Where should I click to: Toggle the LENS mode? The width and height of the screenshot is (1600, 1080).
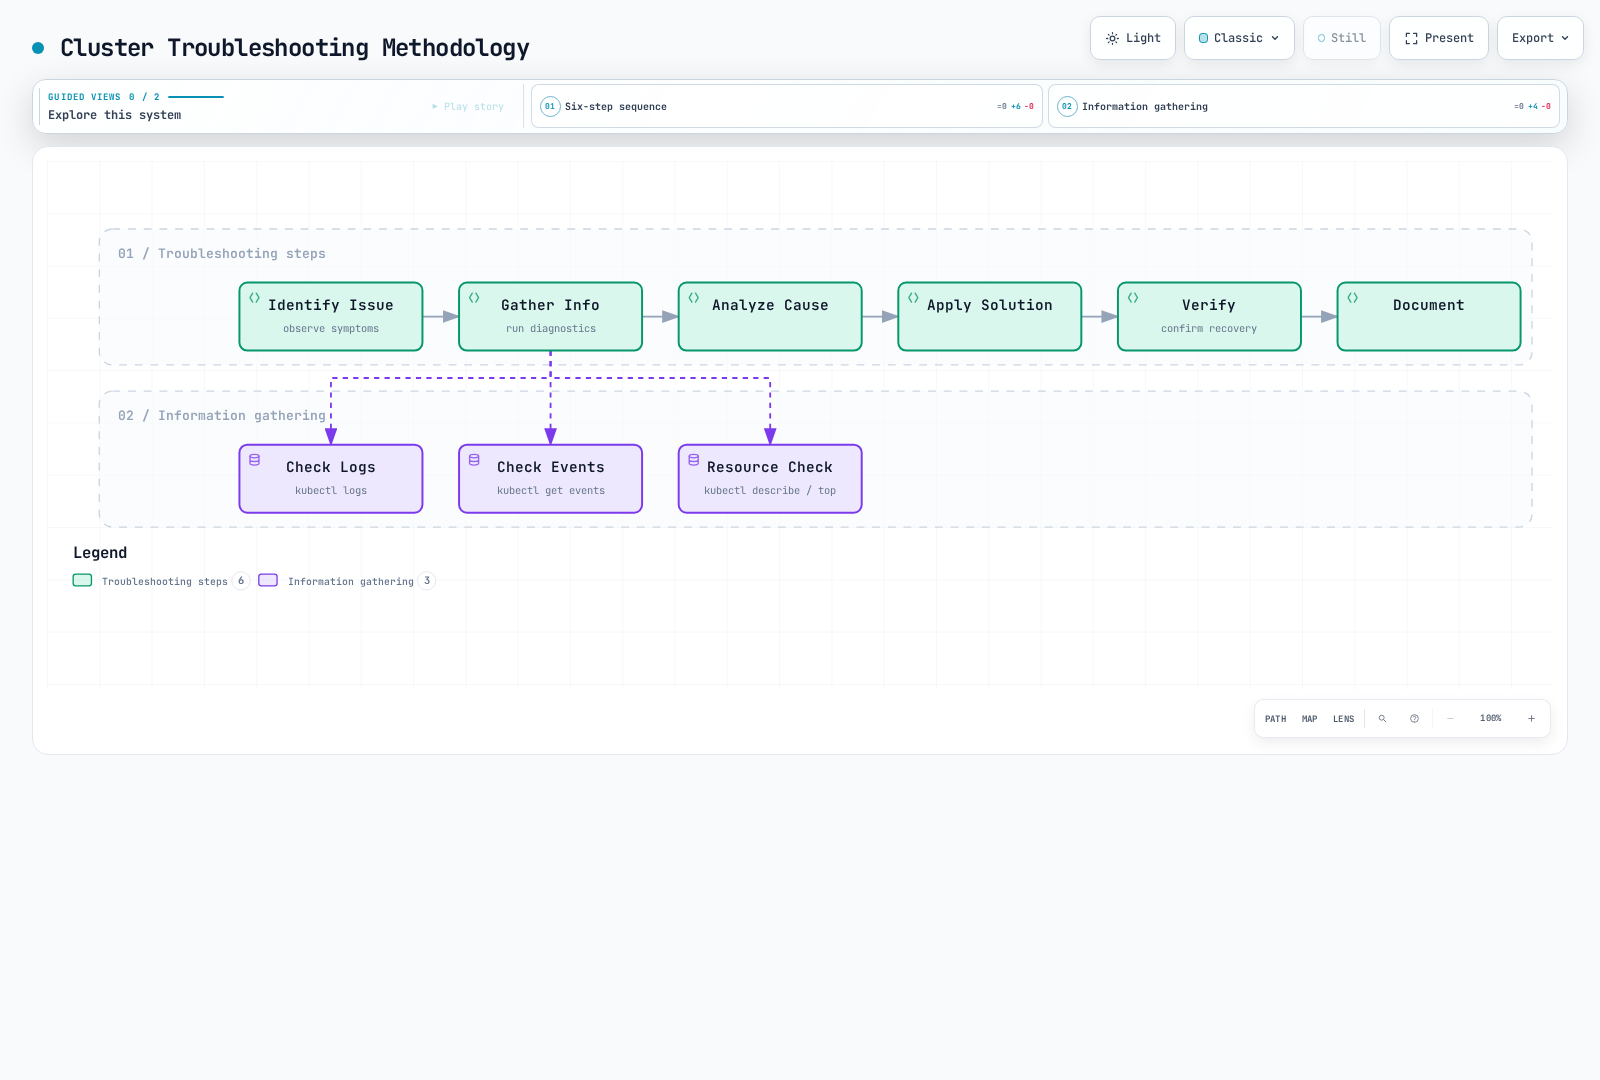(1344, 719)
